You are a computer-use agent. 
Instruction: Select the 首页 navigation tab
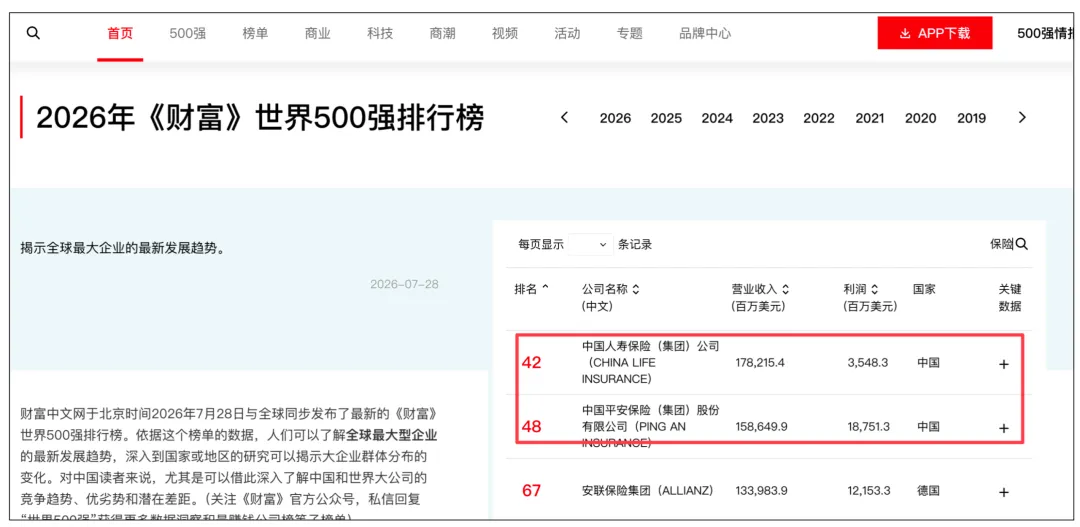click(x=120, y=33)
